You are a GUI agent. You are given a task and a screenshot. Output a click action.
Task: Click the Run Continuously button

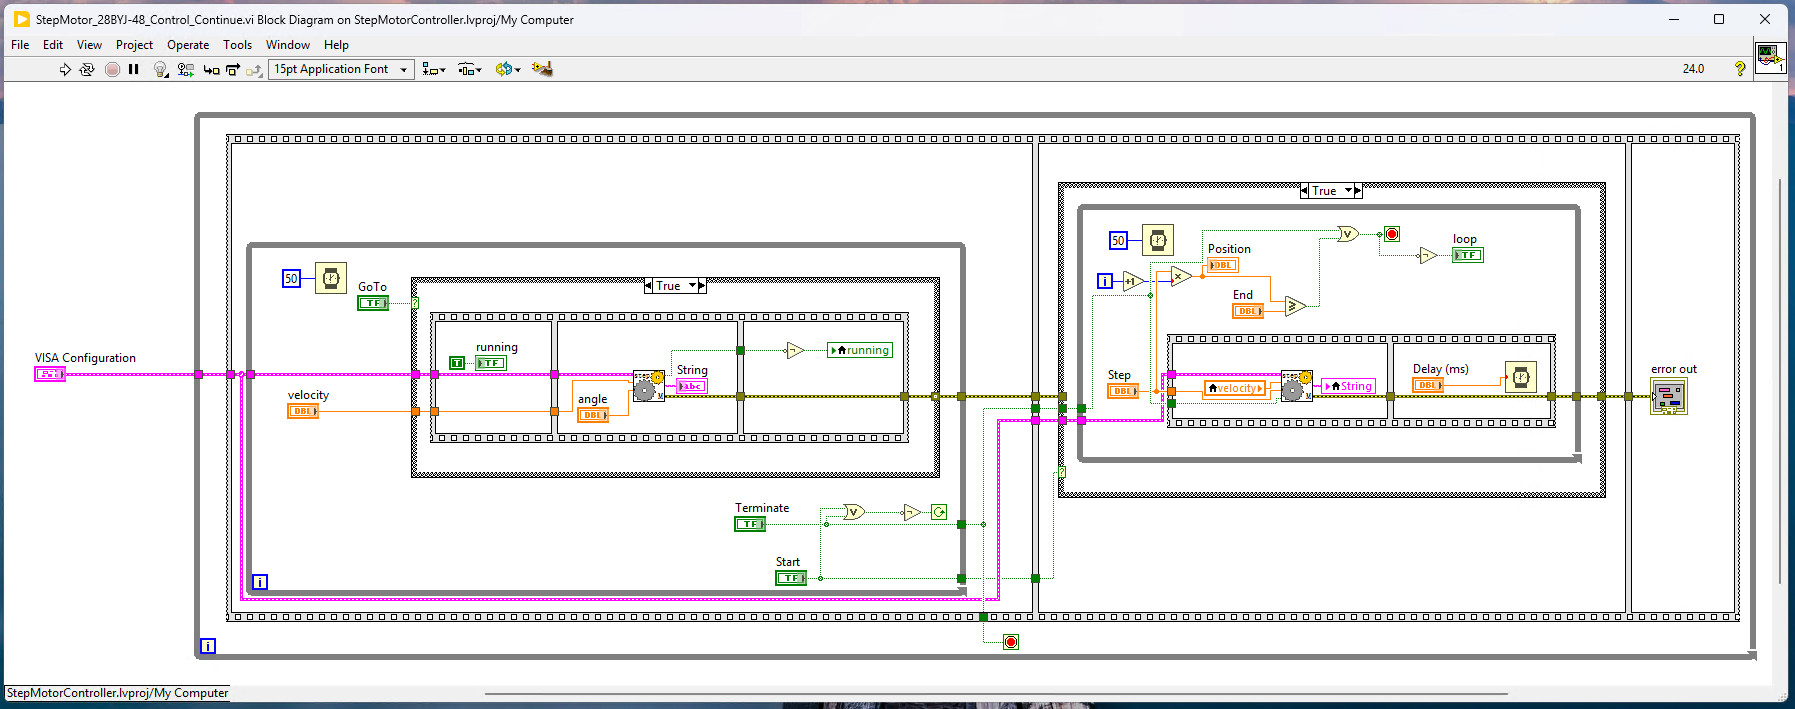coord(87,69)
